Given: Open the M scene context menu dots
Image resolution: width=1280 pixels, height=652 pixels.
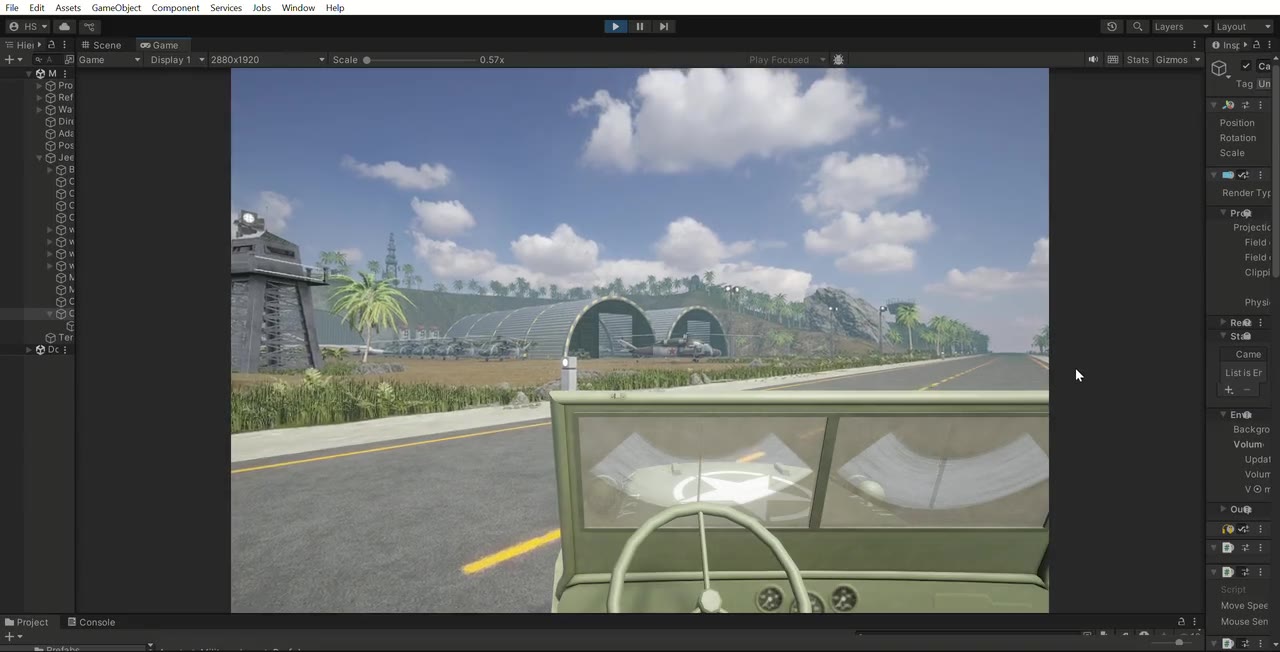Looking at the screenshot, I should pyautogui.click(x=66, y=74).
